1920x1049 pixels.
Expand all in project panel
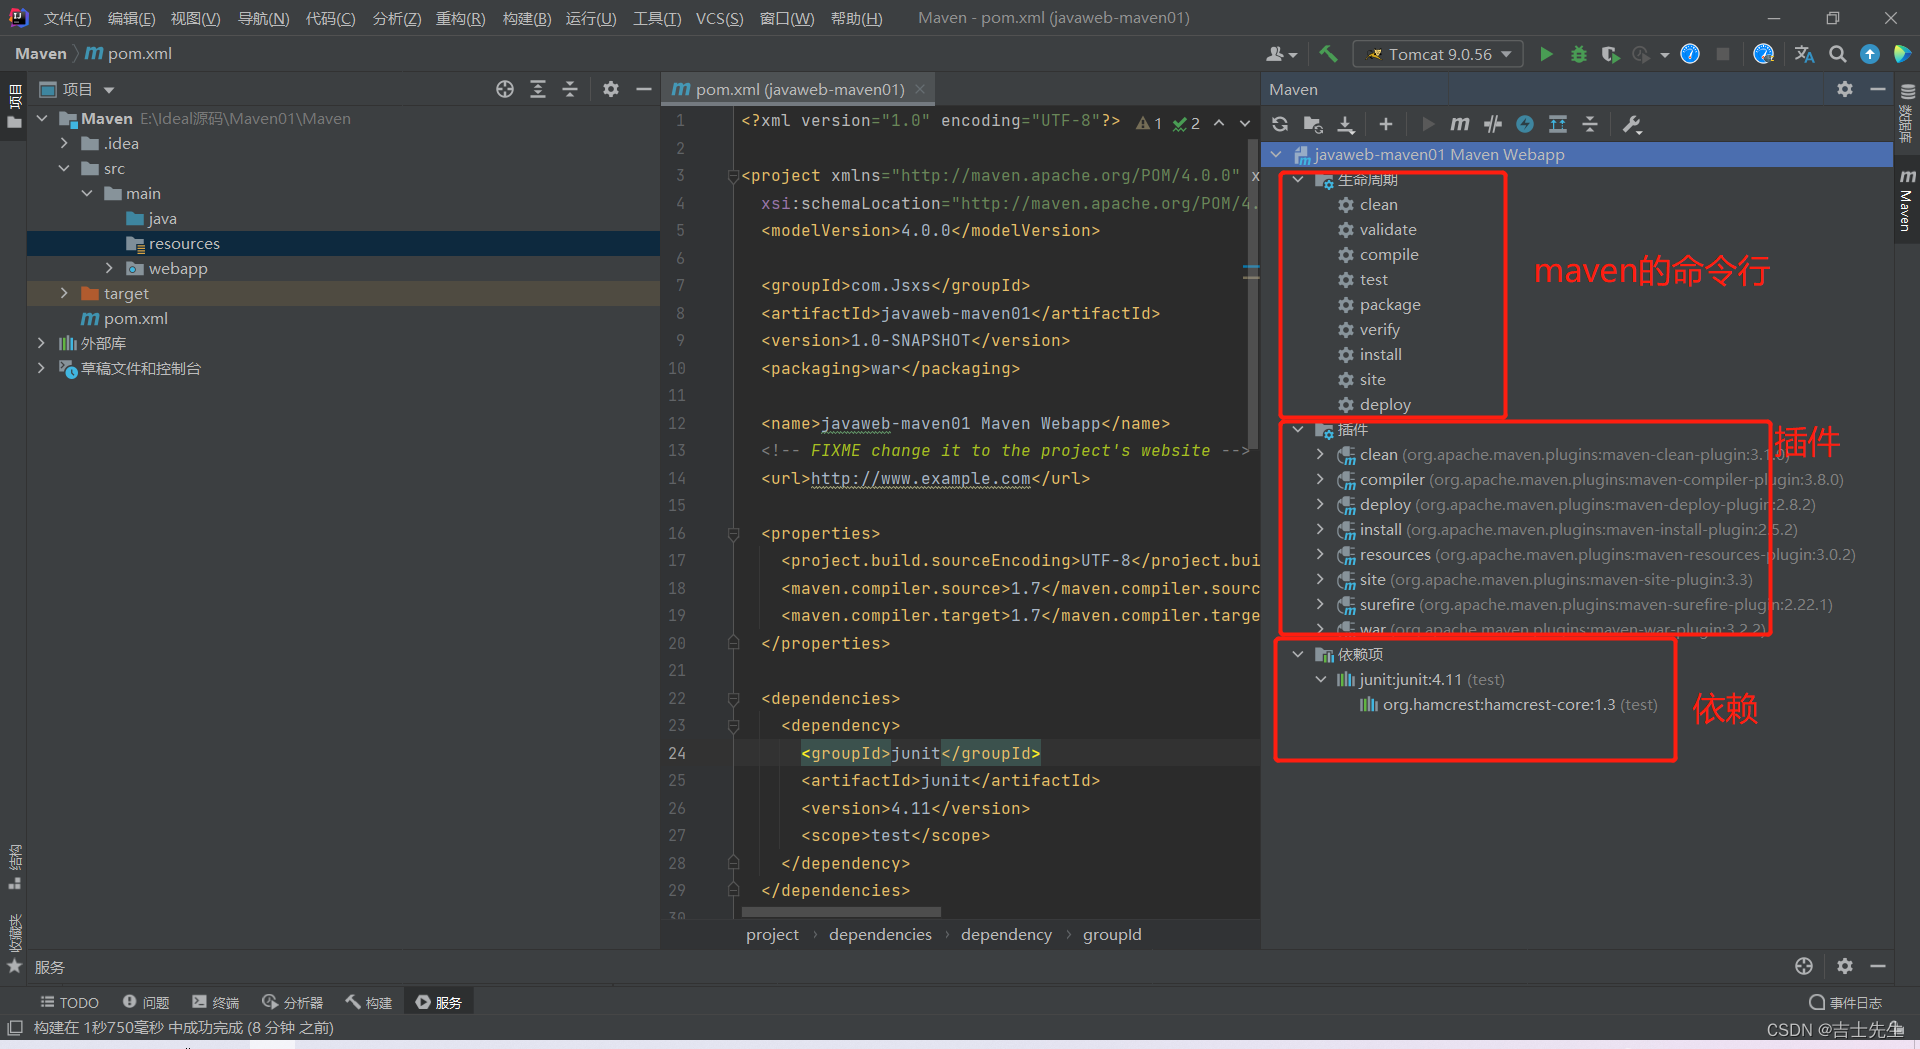click(x=538, y=89)
